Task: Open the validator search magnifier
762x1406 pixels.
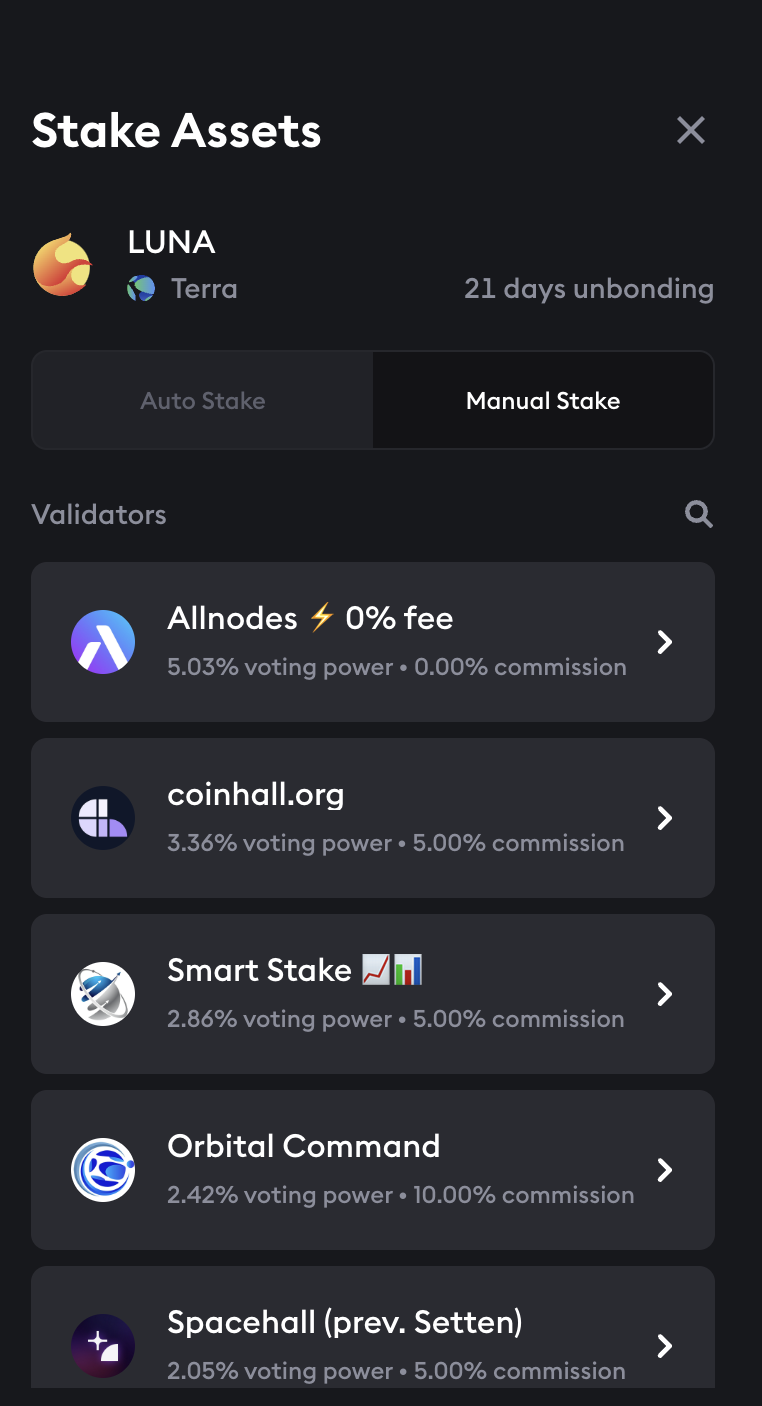Action: pyautogui.click(x=698, y=514)
